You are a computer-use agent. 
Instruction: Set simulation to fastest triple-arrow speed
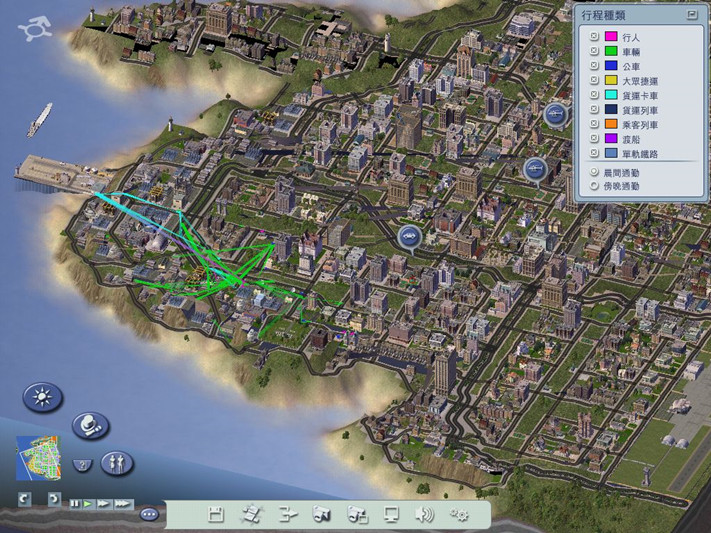(123, 504)
